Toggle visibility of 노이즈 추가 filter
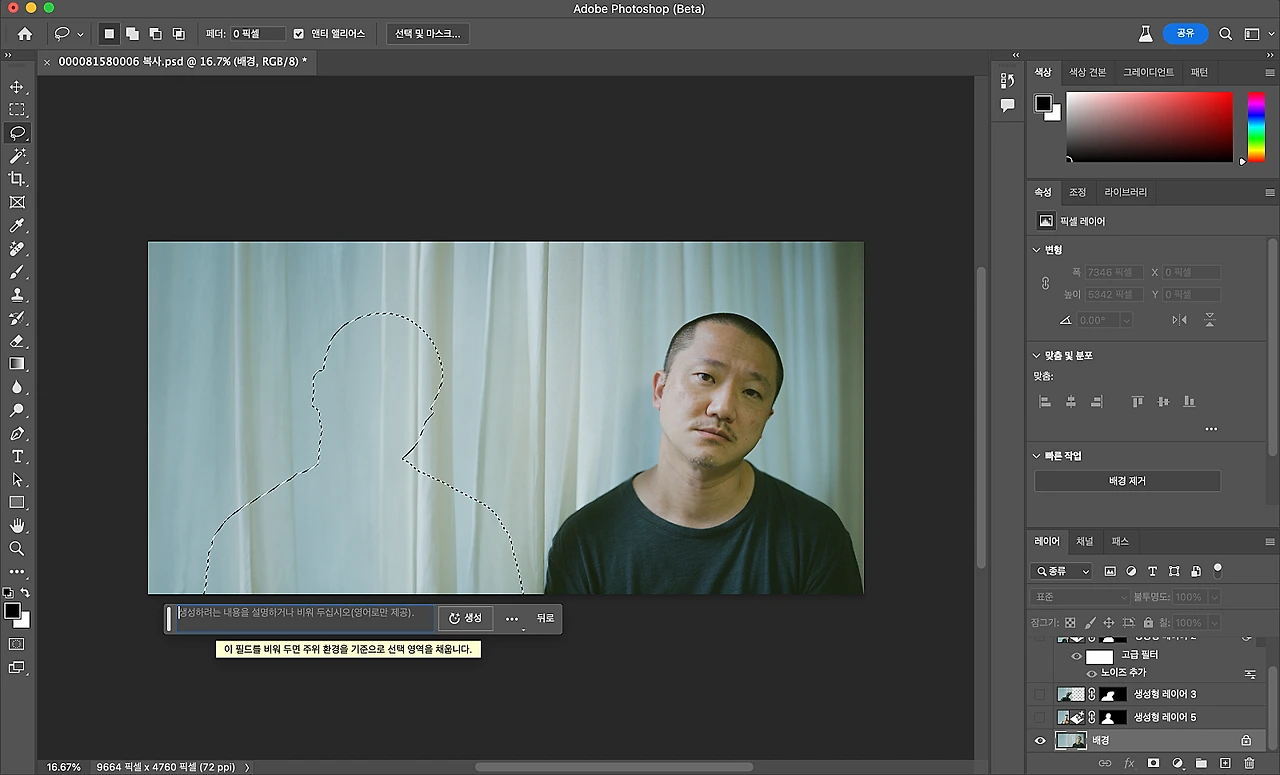 point(1091,673)
